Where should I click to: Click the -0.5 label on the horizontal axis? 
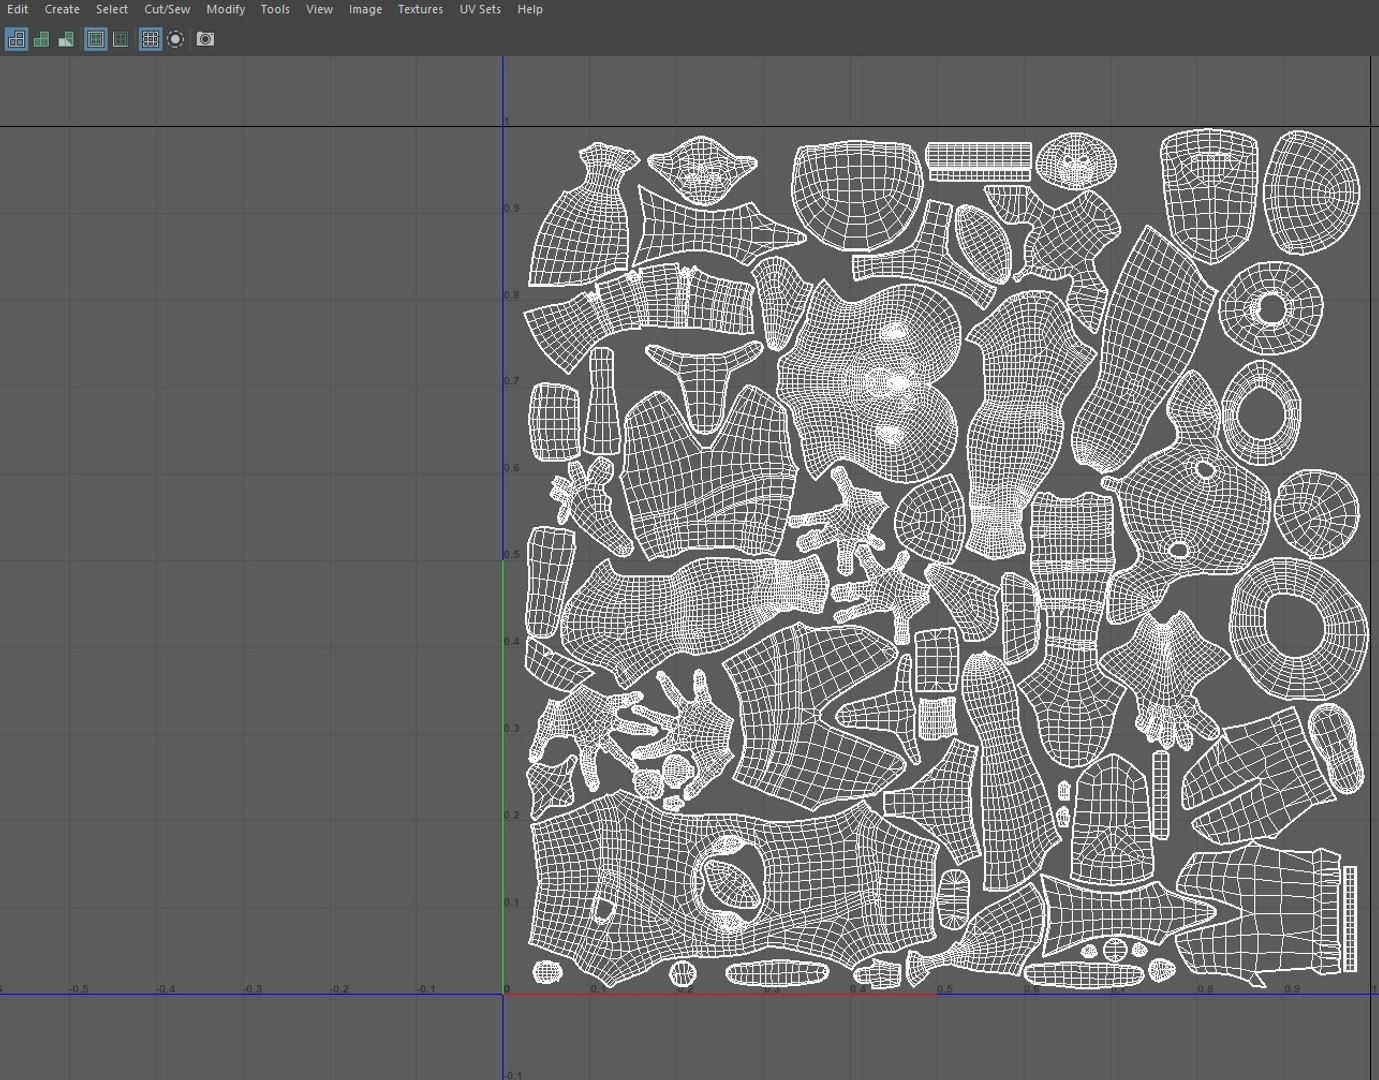79,989
